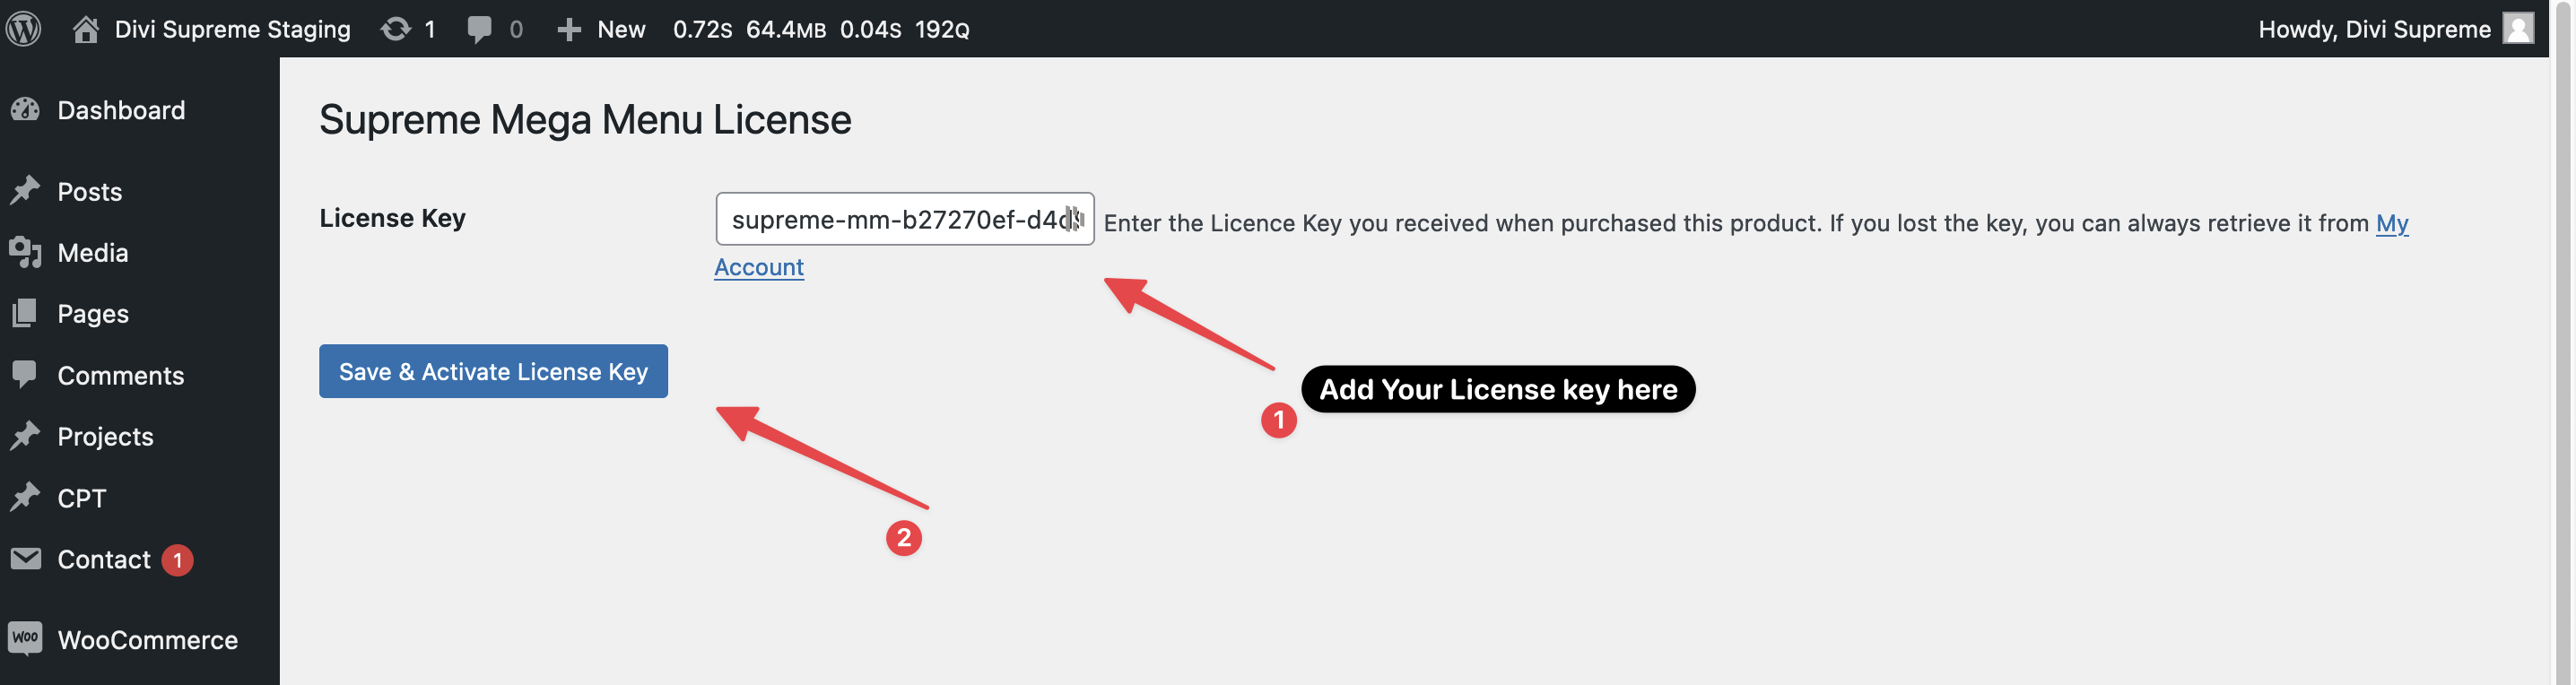Click the Media icon in sidebar
The width and height of the screenshot is (2576, 685).
25,252
